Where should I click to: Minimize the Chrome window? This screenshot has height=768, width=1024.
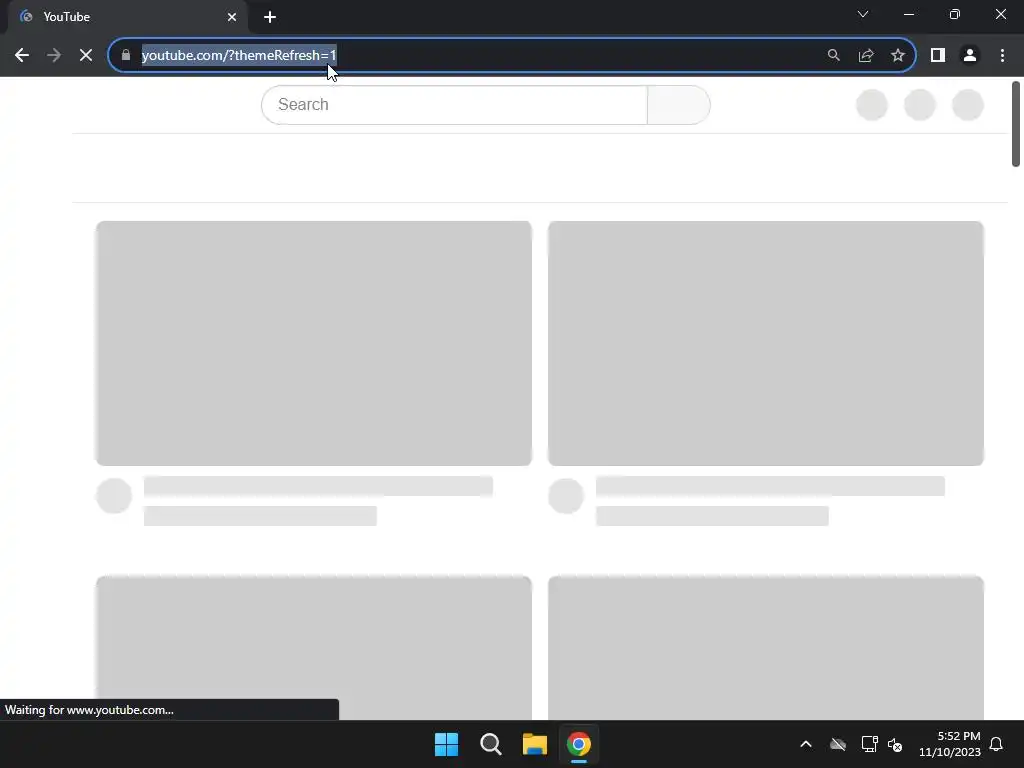[x=909, y=14]
